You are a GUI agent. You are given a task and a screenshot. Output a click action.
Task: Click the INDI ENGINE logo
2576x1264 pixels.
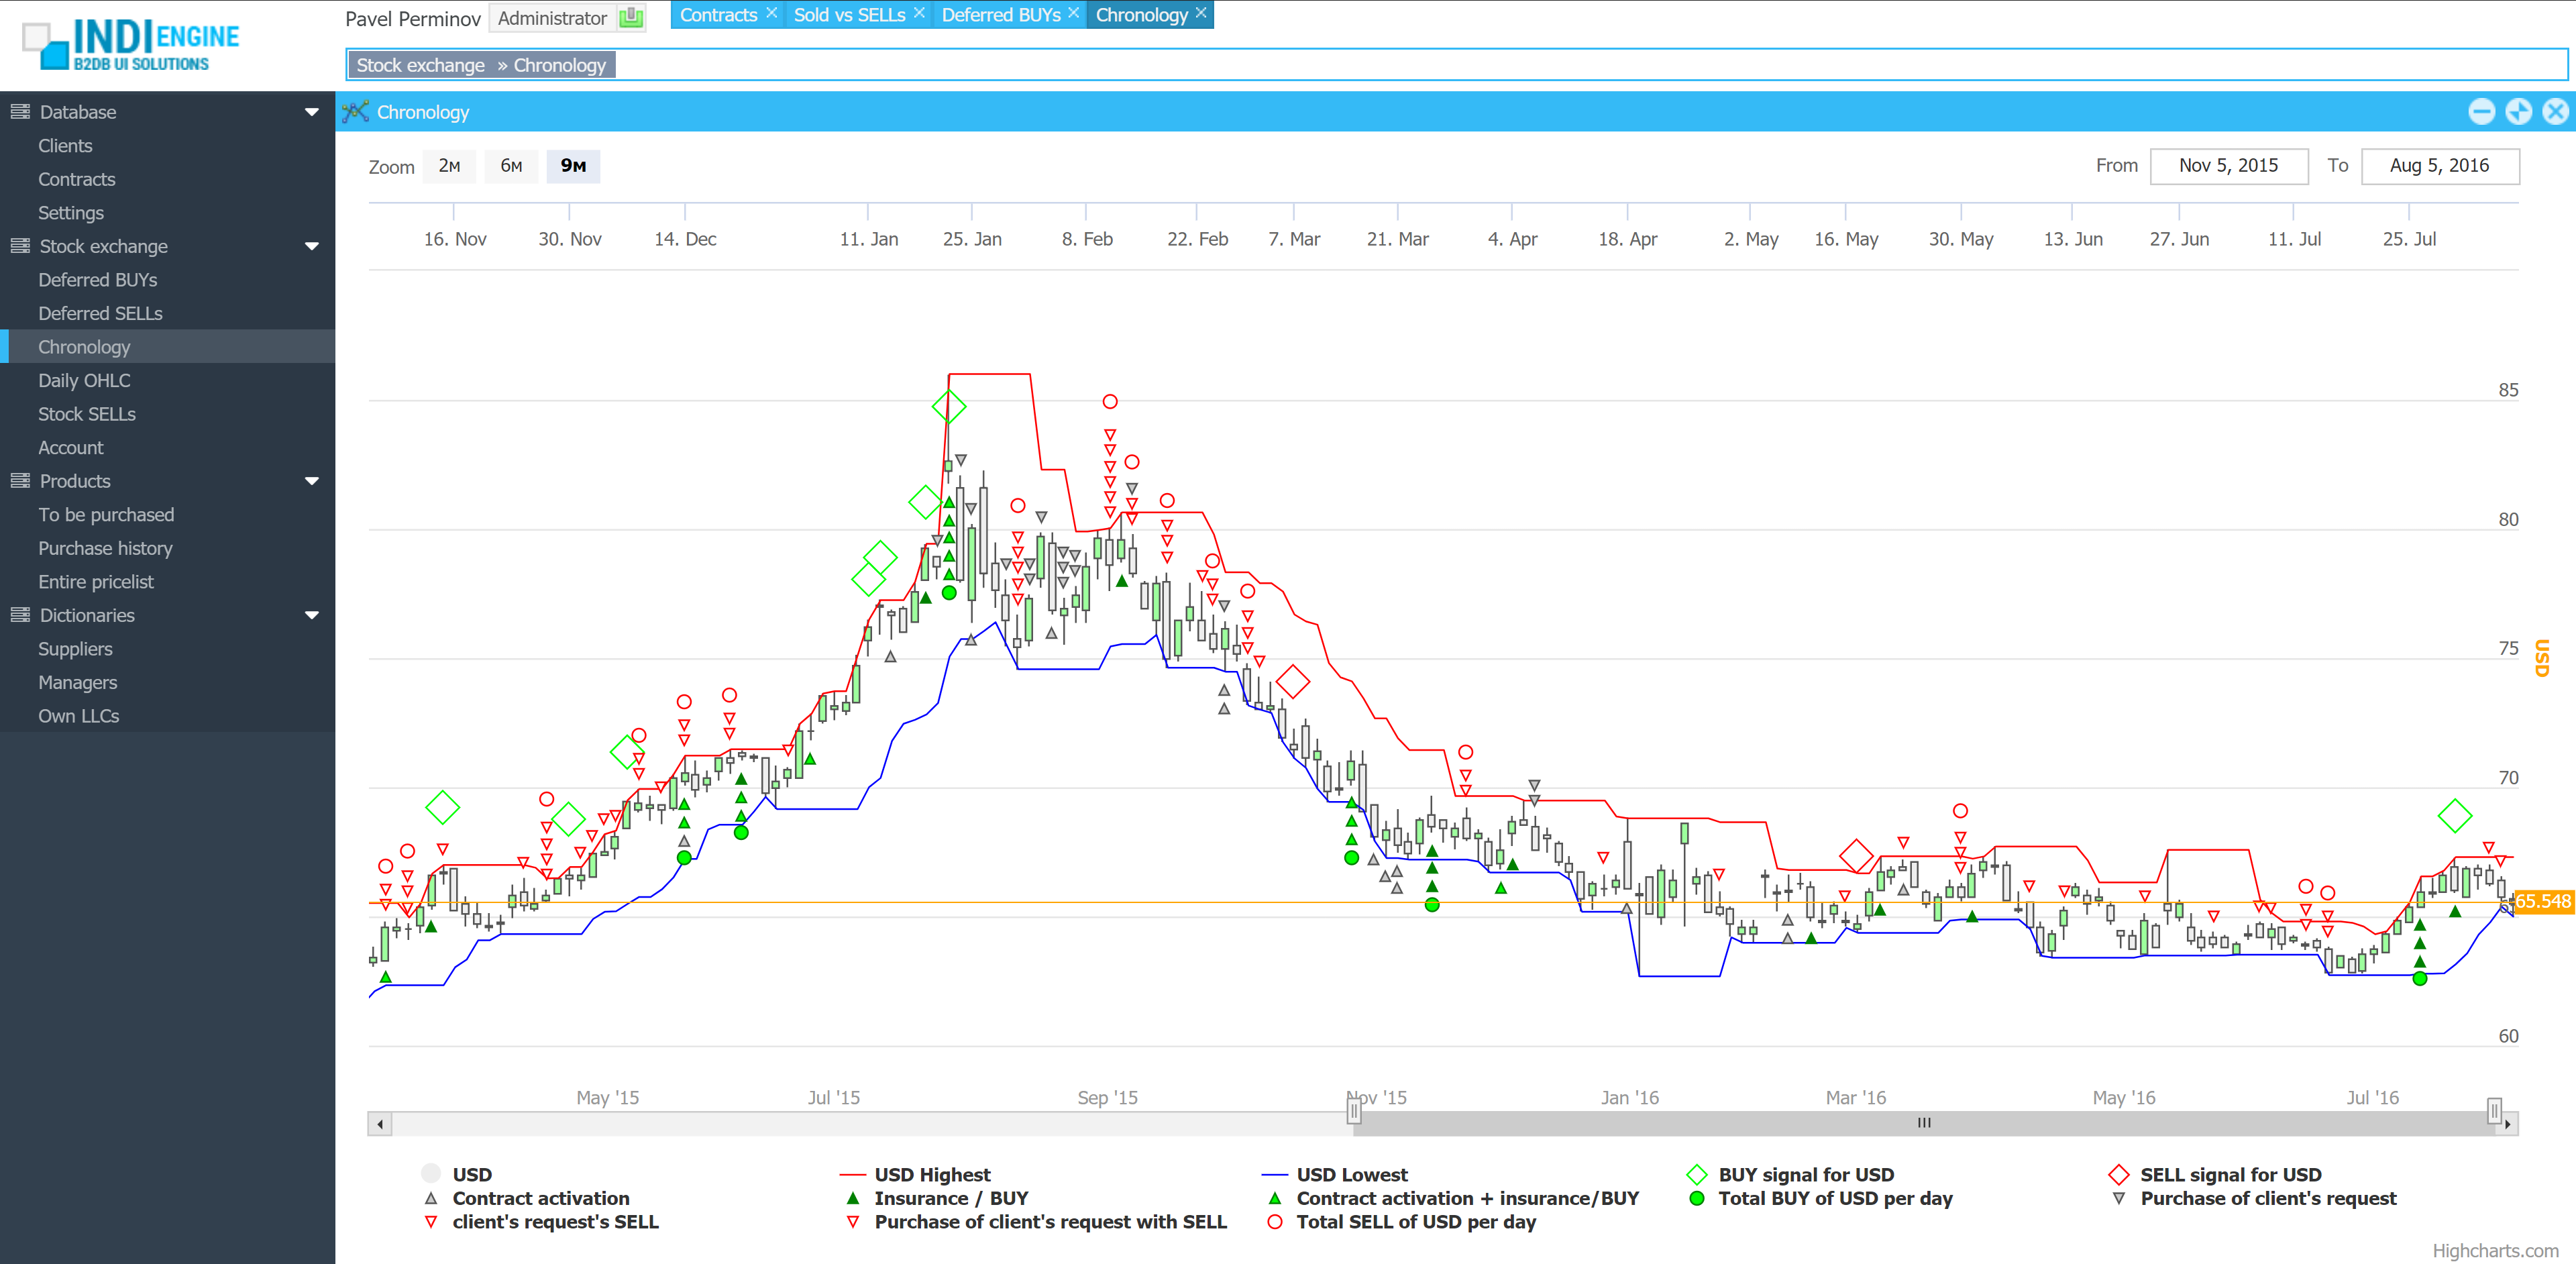pos(131,45)
